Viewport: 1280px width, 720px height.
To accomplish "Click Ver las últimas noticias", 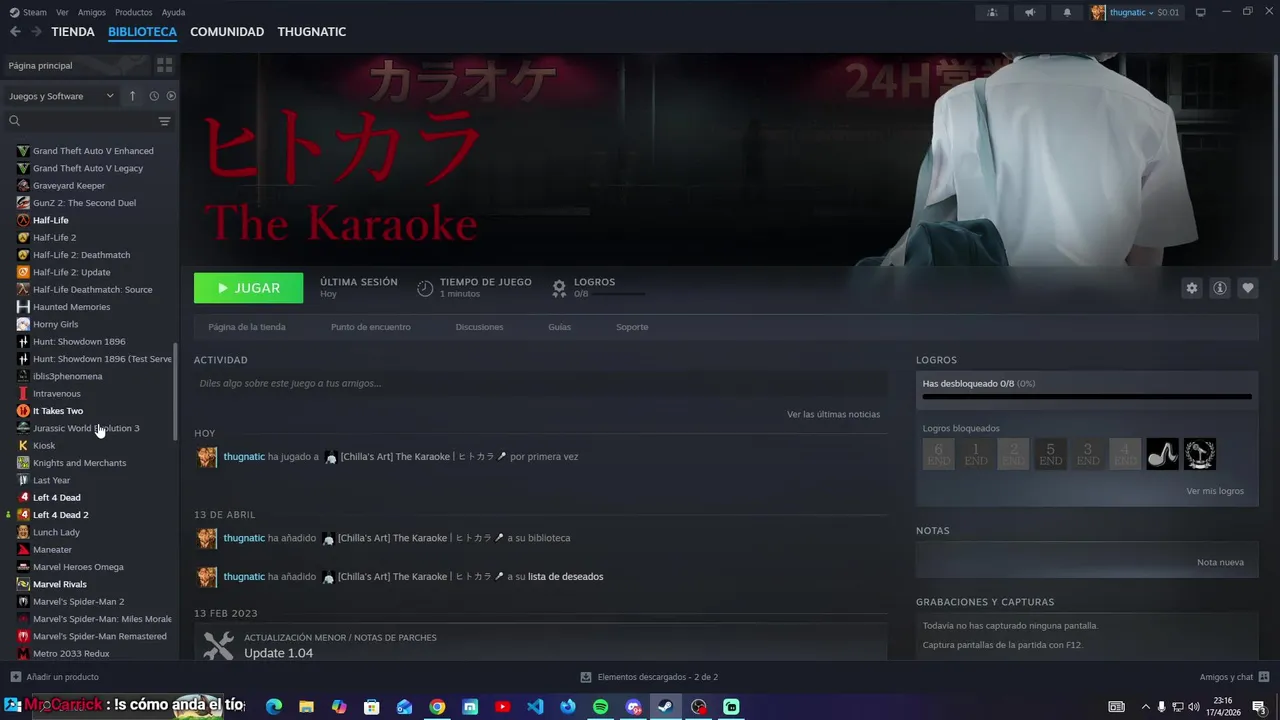I will click(x=834, y=414).
